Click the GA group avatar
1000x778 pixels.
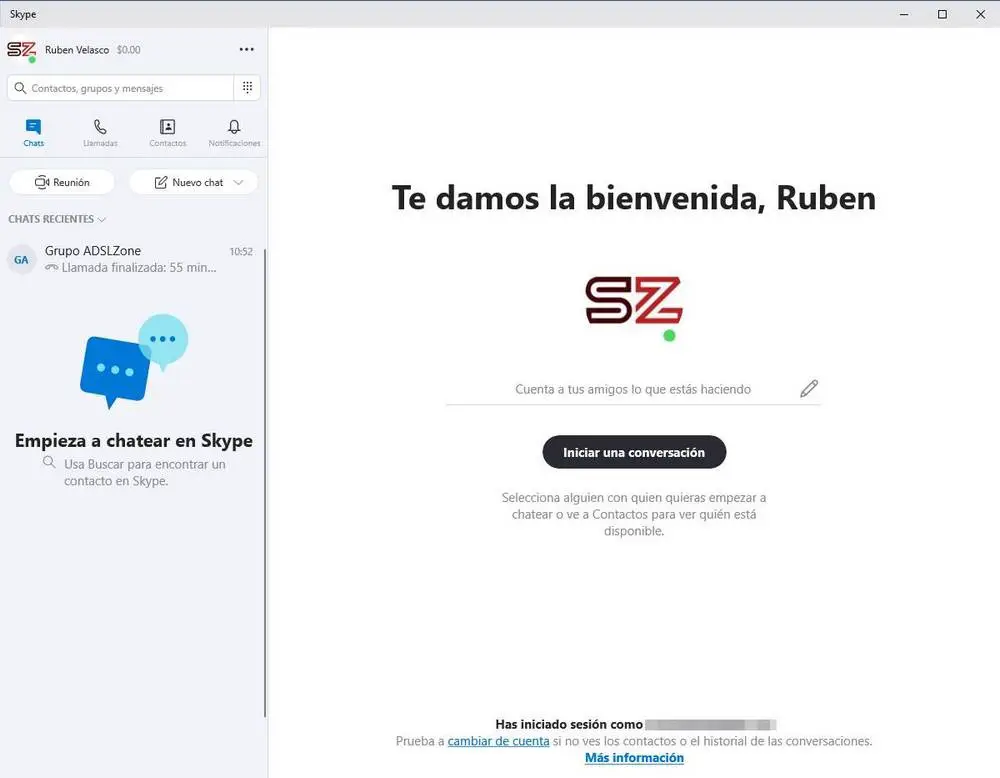21,260
